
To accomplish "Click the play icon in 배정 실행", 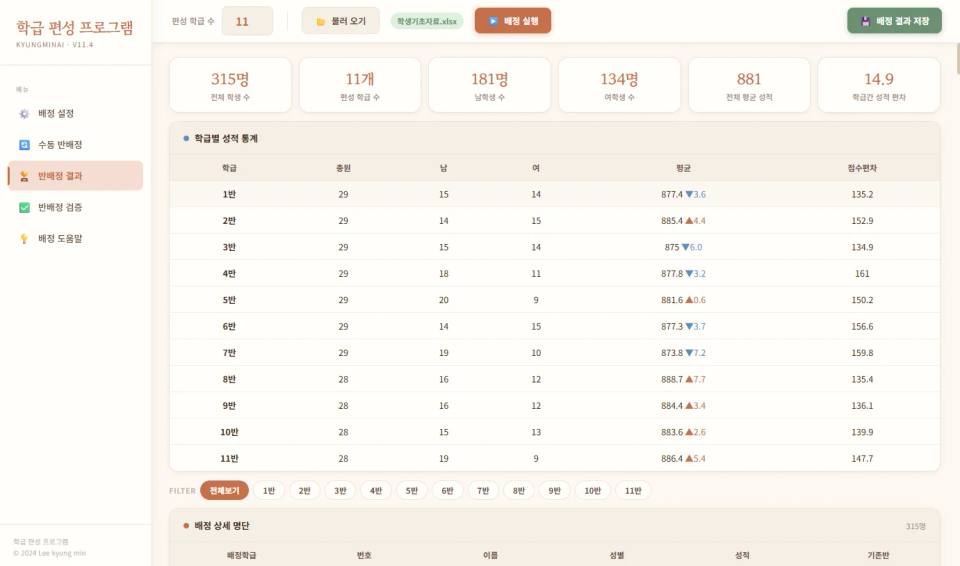I will point(493,21).
